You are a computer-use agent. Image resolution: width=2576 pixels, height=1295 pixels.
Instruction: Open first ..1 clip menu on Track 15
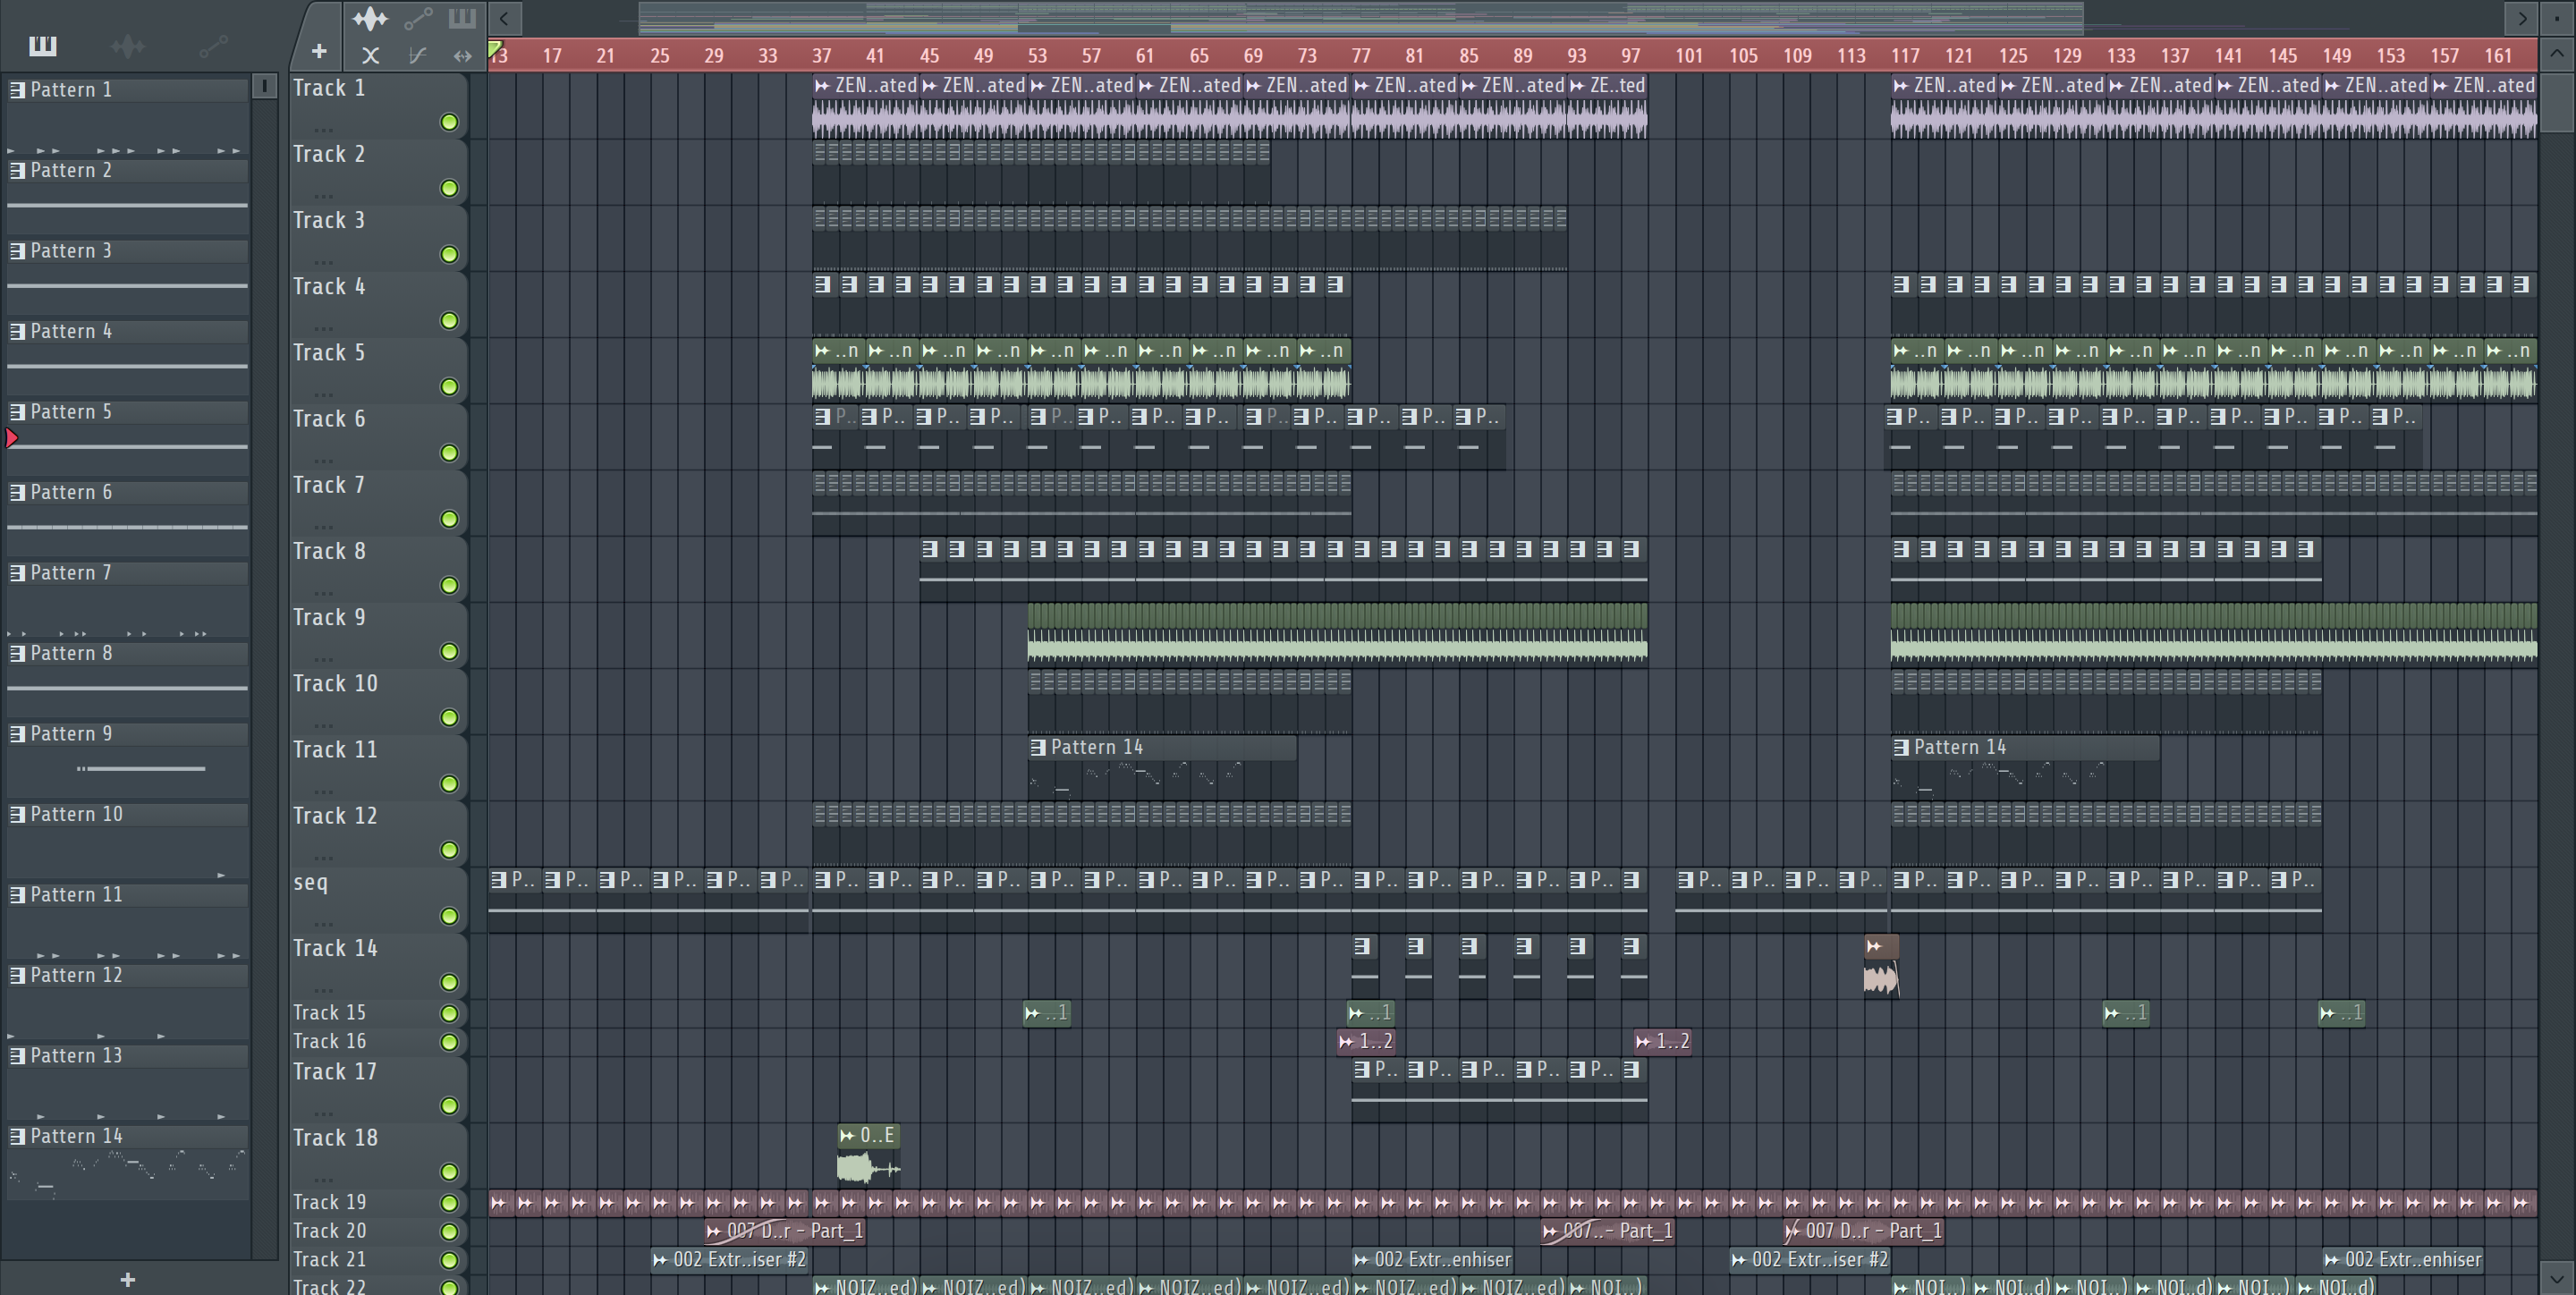point(1032,1013)
